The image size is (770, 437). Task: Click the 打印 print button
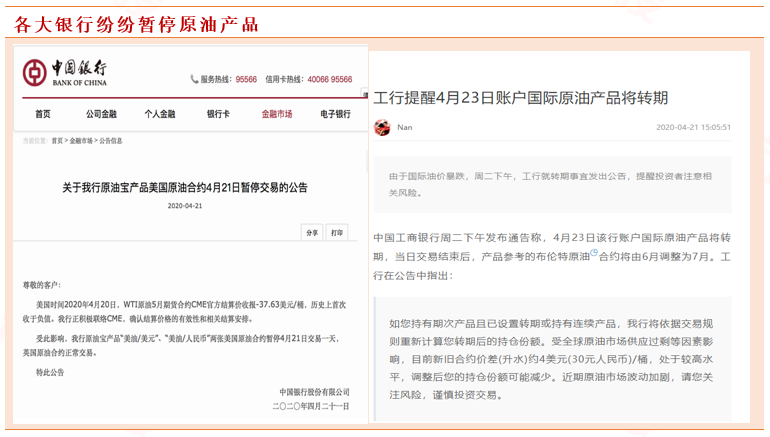coord(337,233)
